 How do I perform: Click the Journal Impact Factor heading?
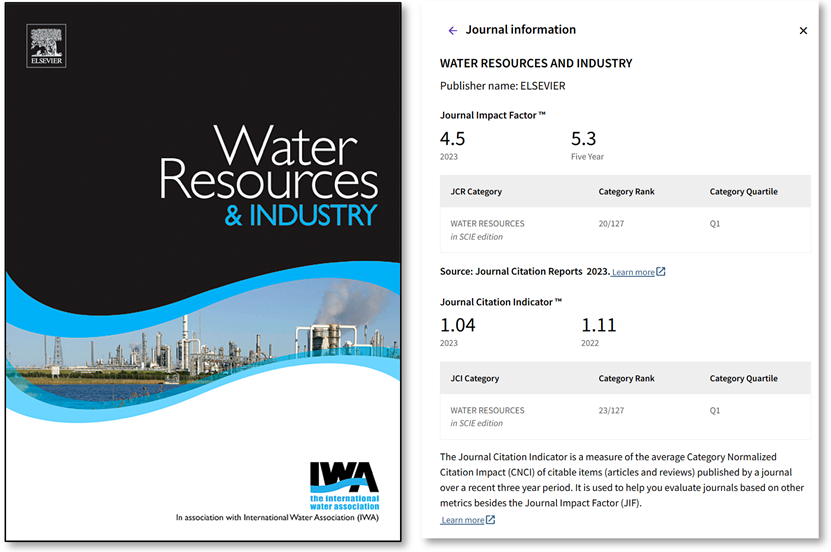pyautogui.click(x=493, y=115)
